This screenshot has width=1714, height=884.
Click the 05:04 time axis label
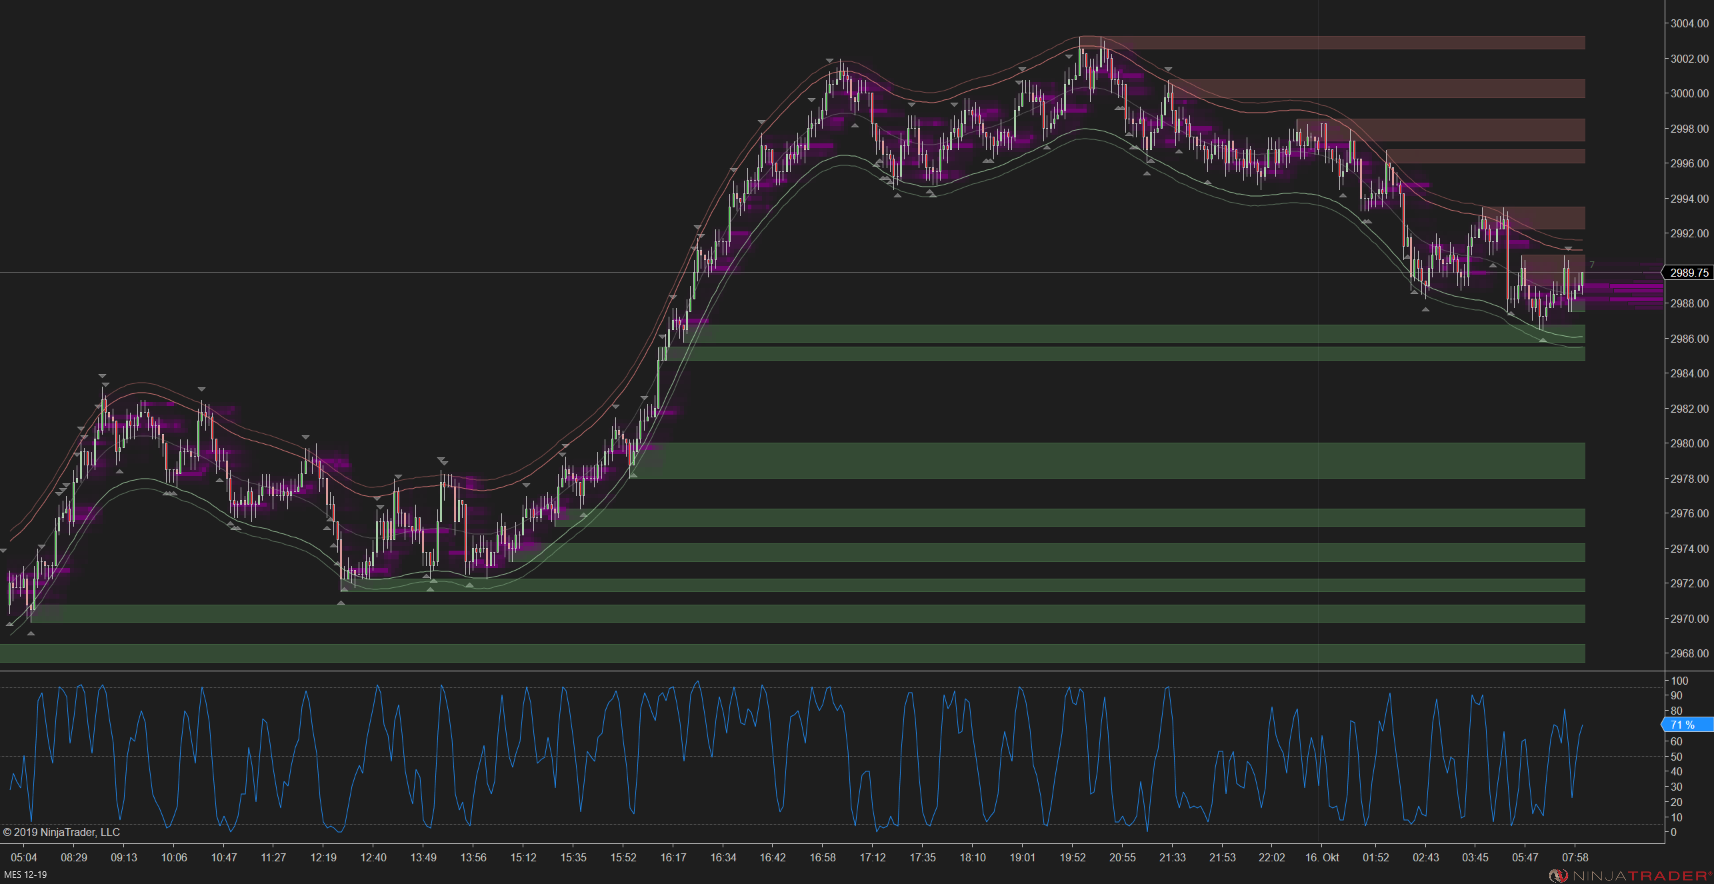pos(24,857)
